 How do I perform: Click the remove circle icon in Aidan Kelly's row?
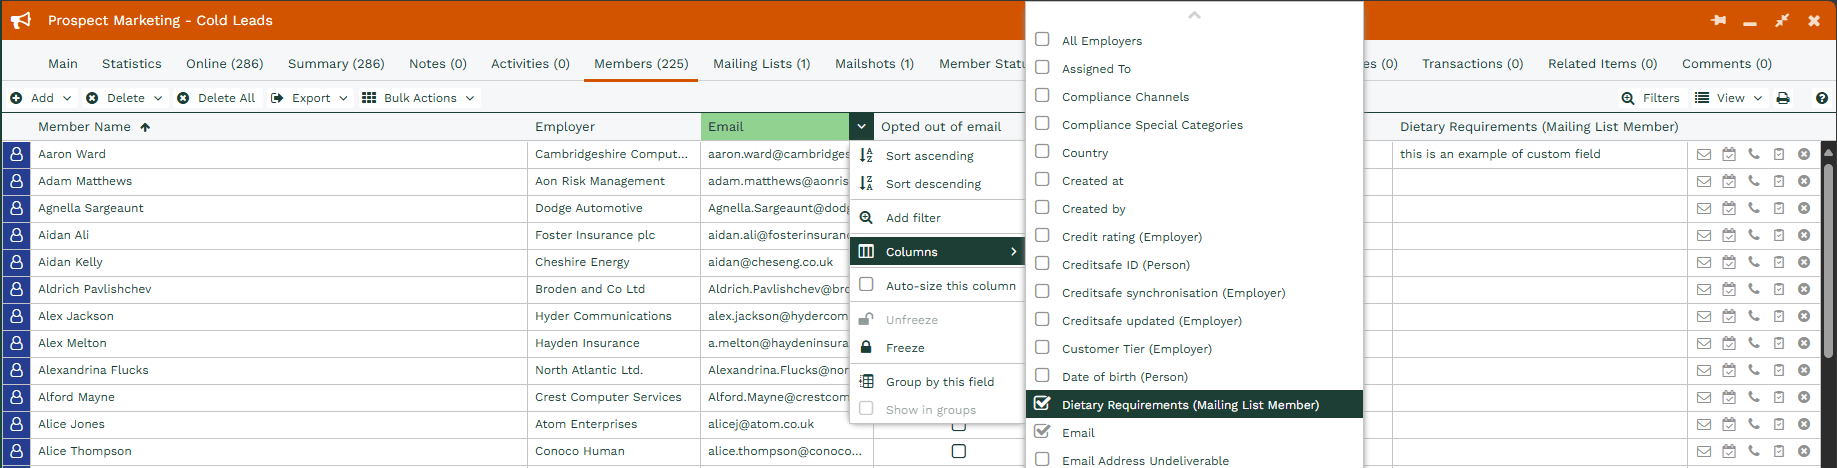(1804, 262)
